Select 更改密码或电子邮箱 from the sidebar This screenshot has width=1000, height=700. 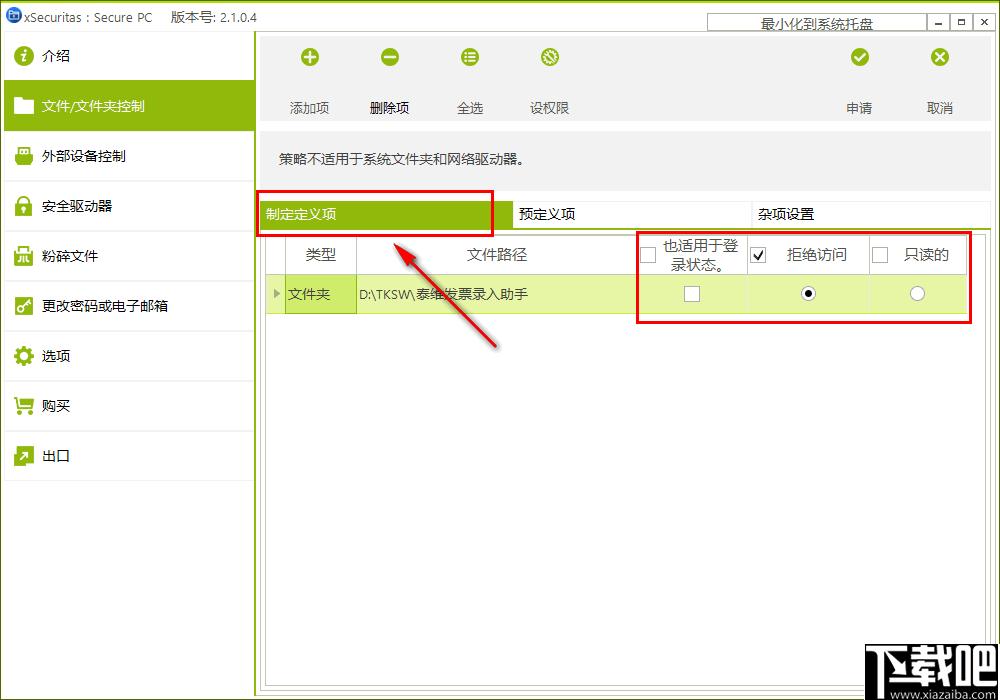tap(129, 306)
